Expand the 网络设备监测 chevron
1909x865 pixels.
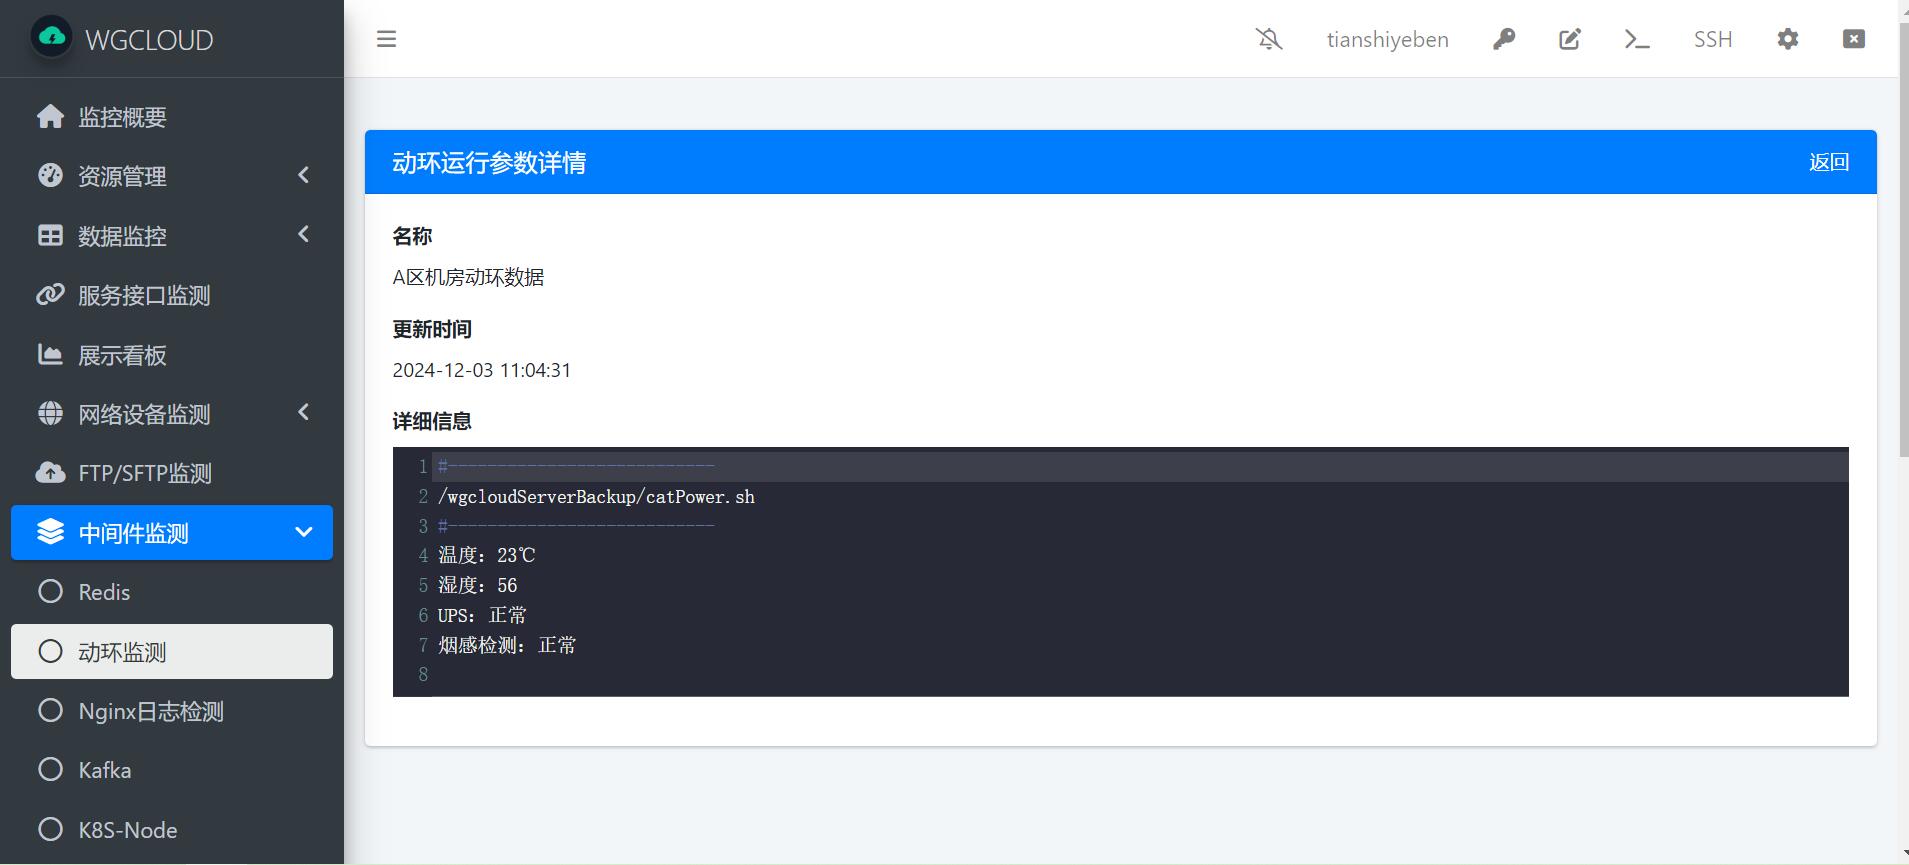(304, 412)
